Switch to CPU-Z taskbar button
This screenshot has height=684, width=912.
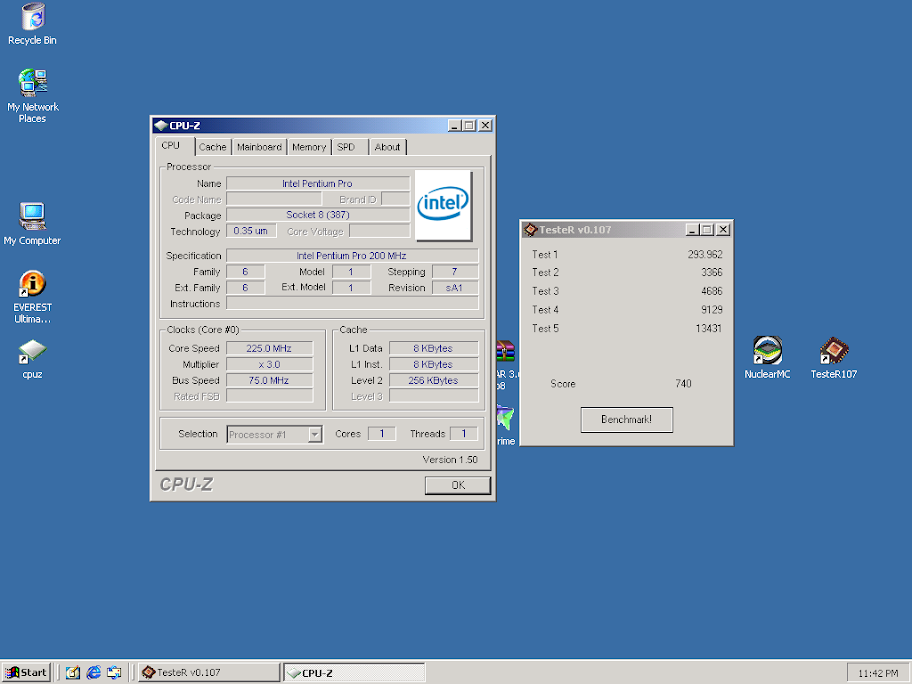coord(354,672)
